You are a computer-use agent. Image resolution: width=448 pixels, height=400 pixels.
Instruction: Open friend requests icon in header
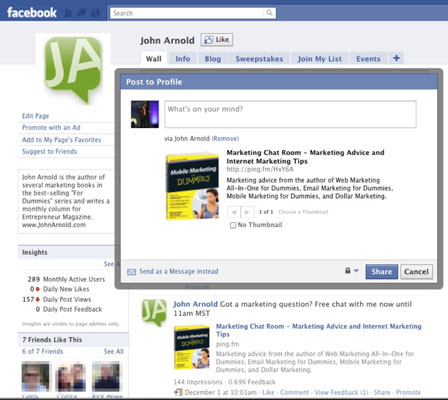point(68,13)
